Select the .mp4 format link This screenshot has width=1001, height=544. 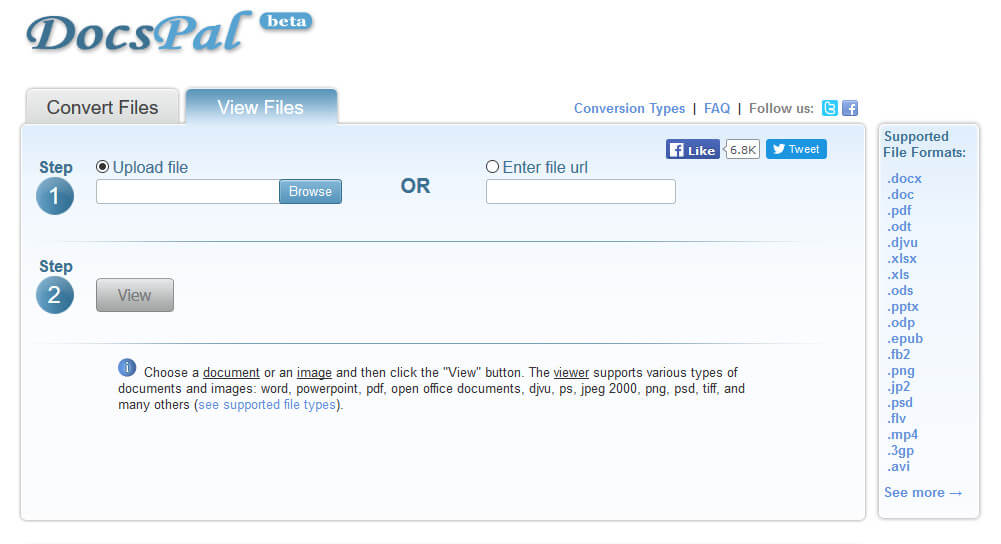902,434
